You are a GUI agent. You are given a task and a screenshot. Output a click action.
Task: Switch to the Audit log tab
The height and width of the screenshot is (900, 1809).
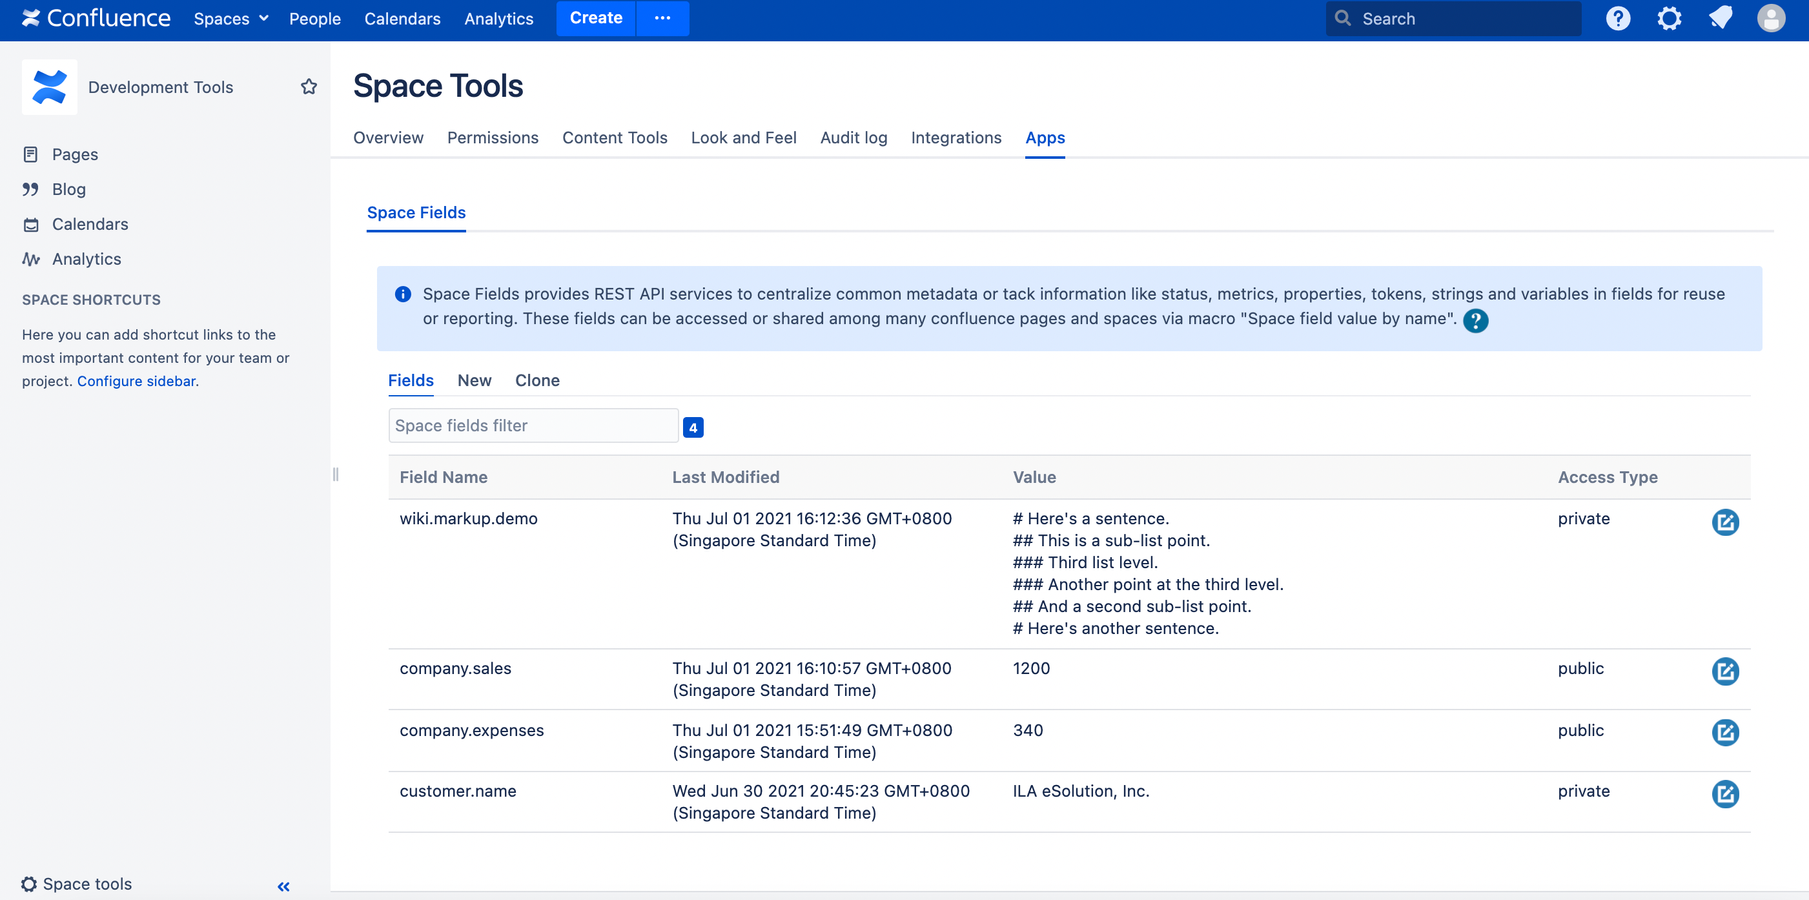click(x=854, y=138)
